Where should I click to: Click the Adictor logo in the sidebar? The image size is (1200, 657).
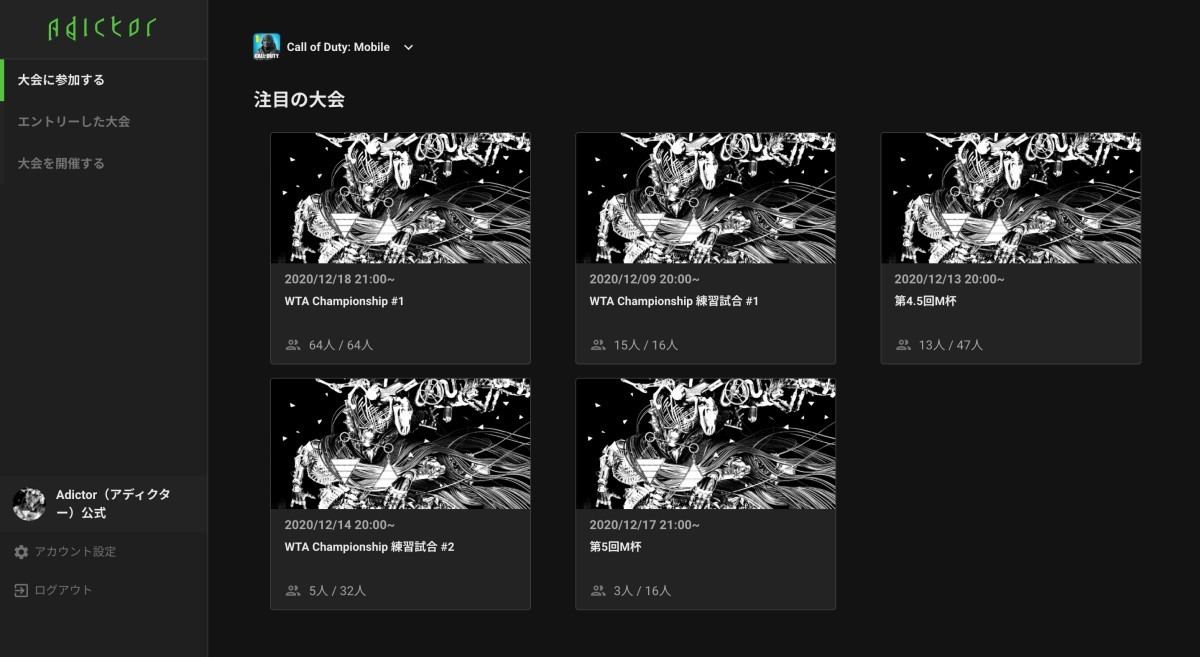[x=102, y=28]
